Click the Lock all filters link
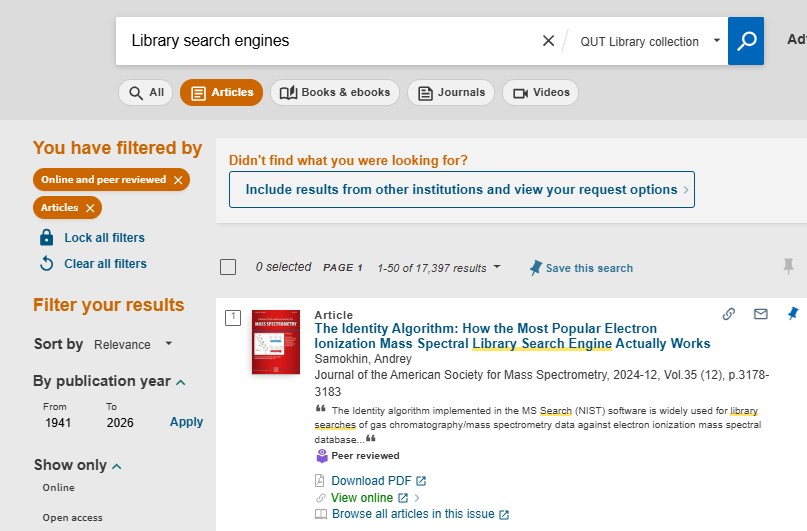The image size is (807, 531). click(104, 238)
